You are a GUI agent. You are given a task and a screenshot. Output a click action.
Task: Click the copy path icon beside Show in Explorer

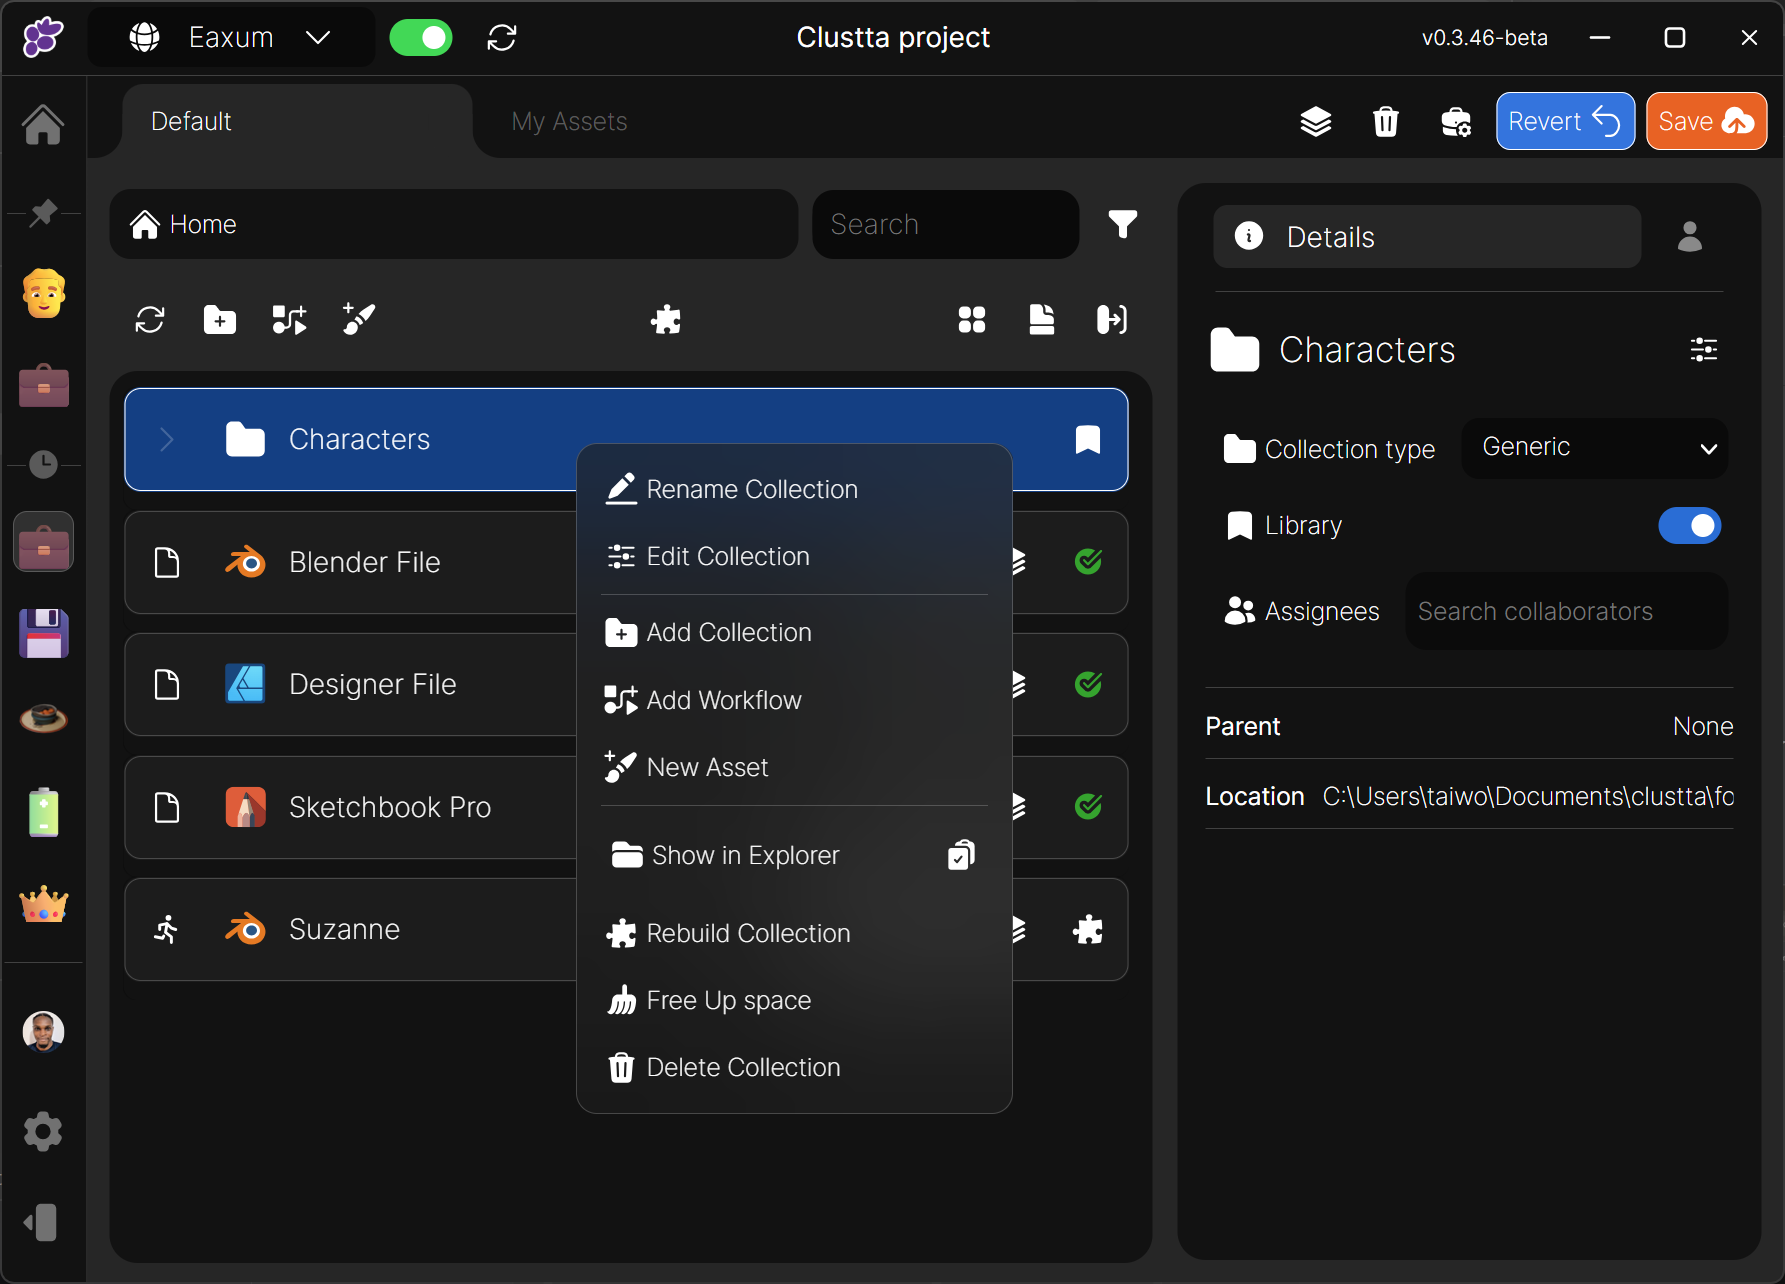coord(961,855)
